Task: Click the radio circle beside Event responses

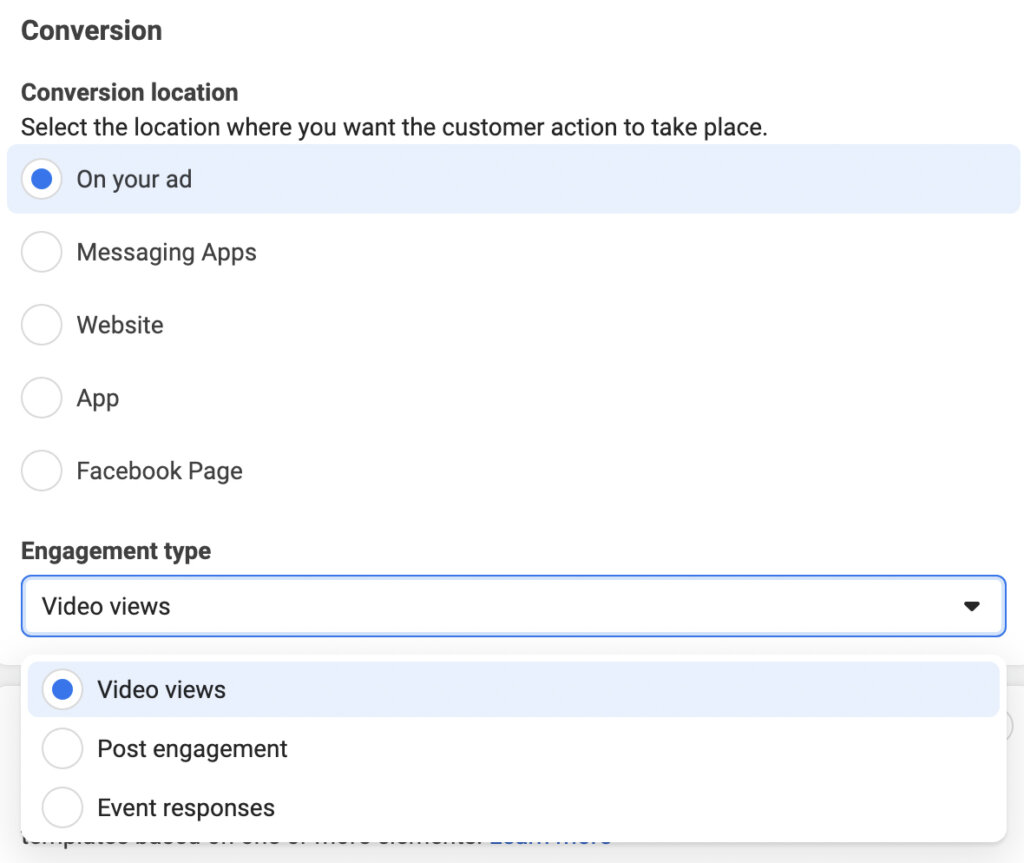Action: (x=62, y=807)
